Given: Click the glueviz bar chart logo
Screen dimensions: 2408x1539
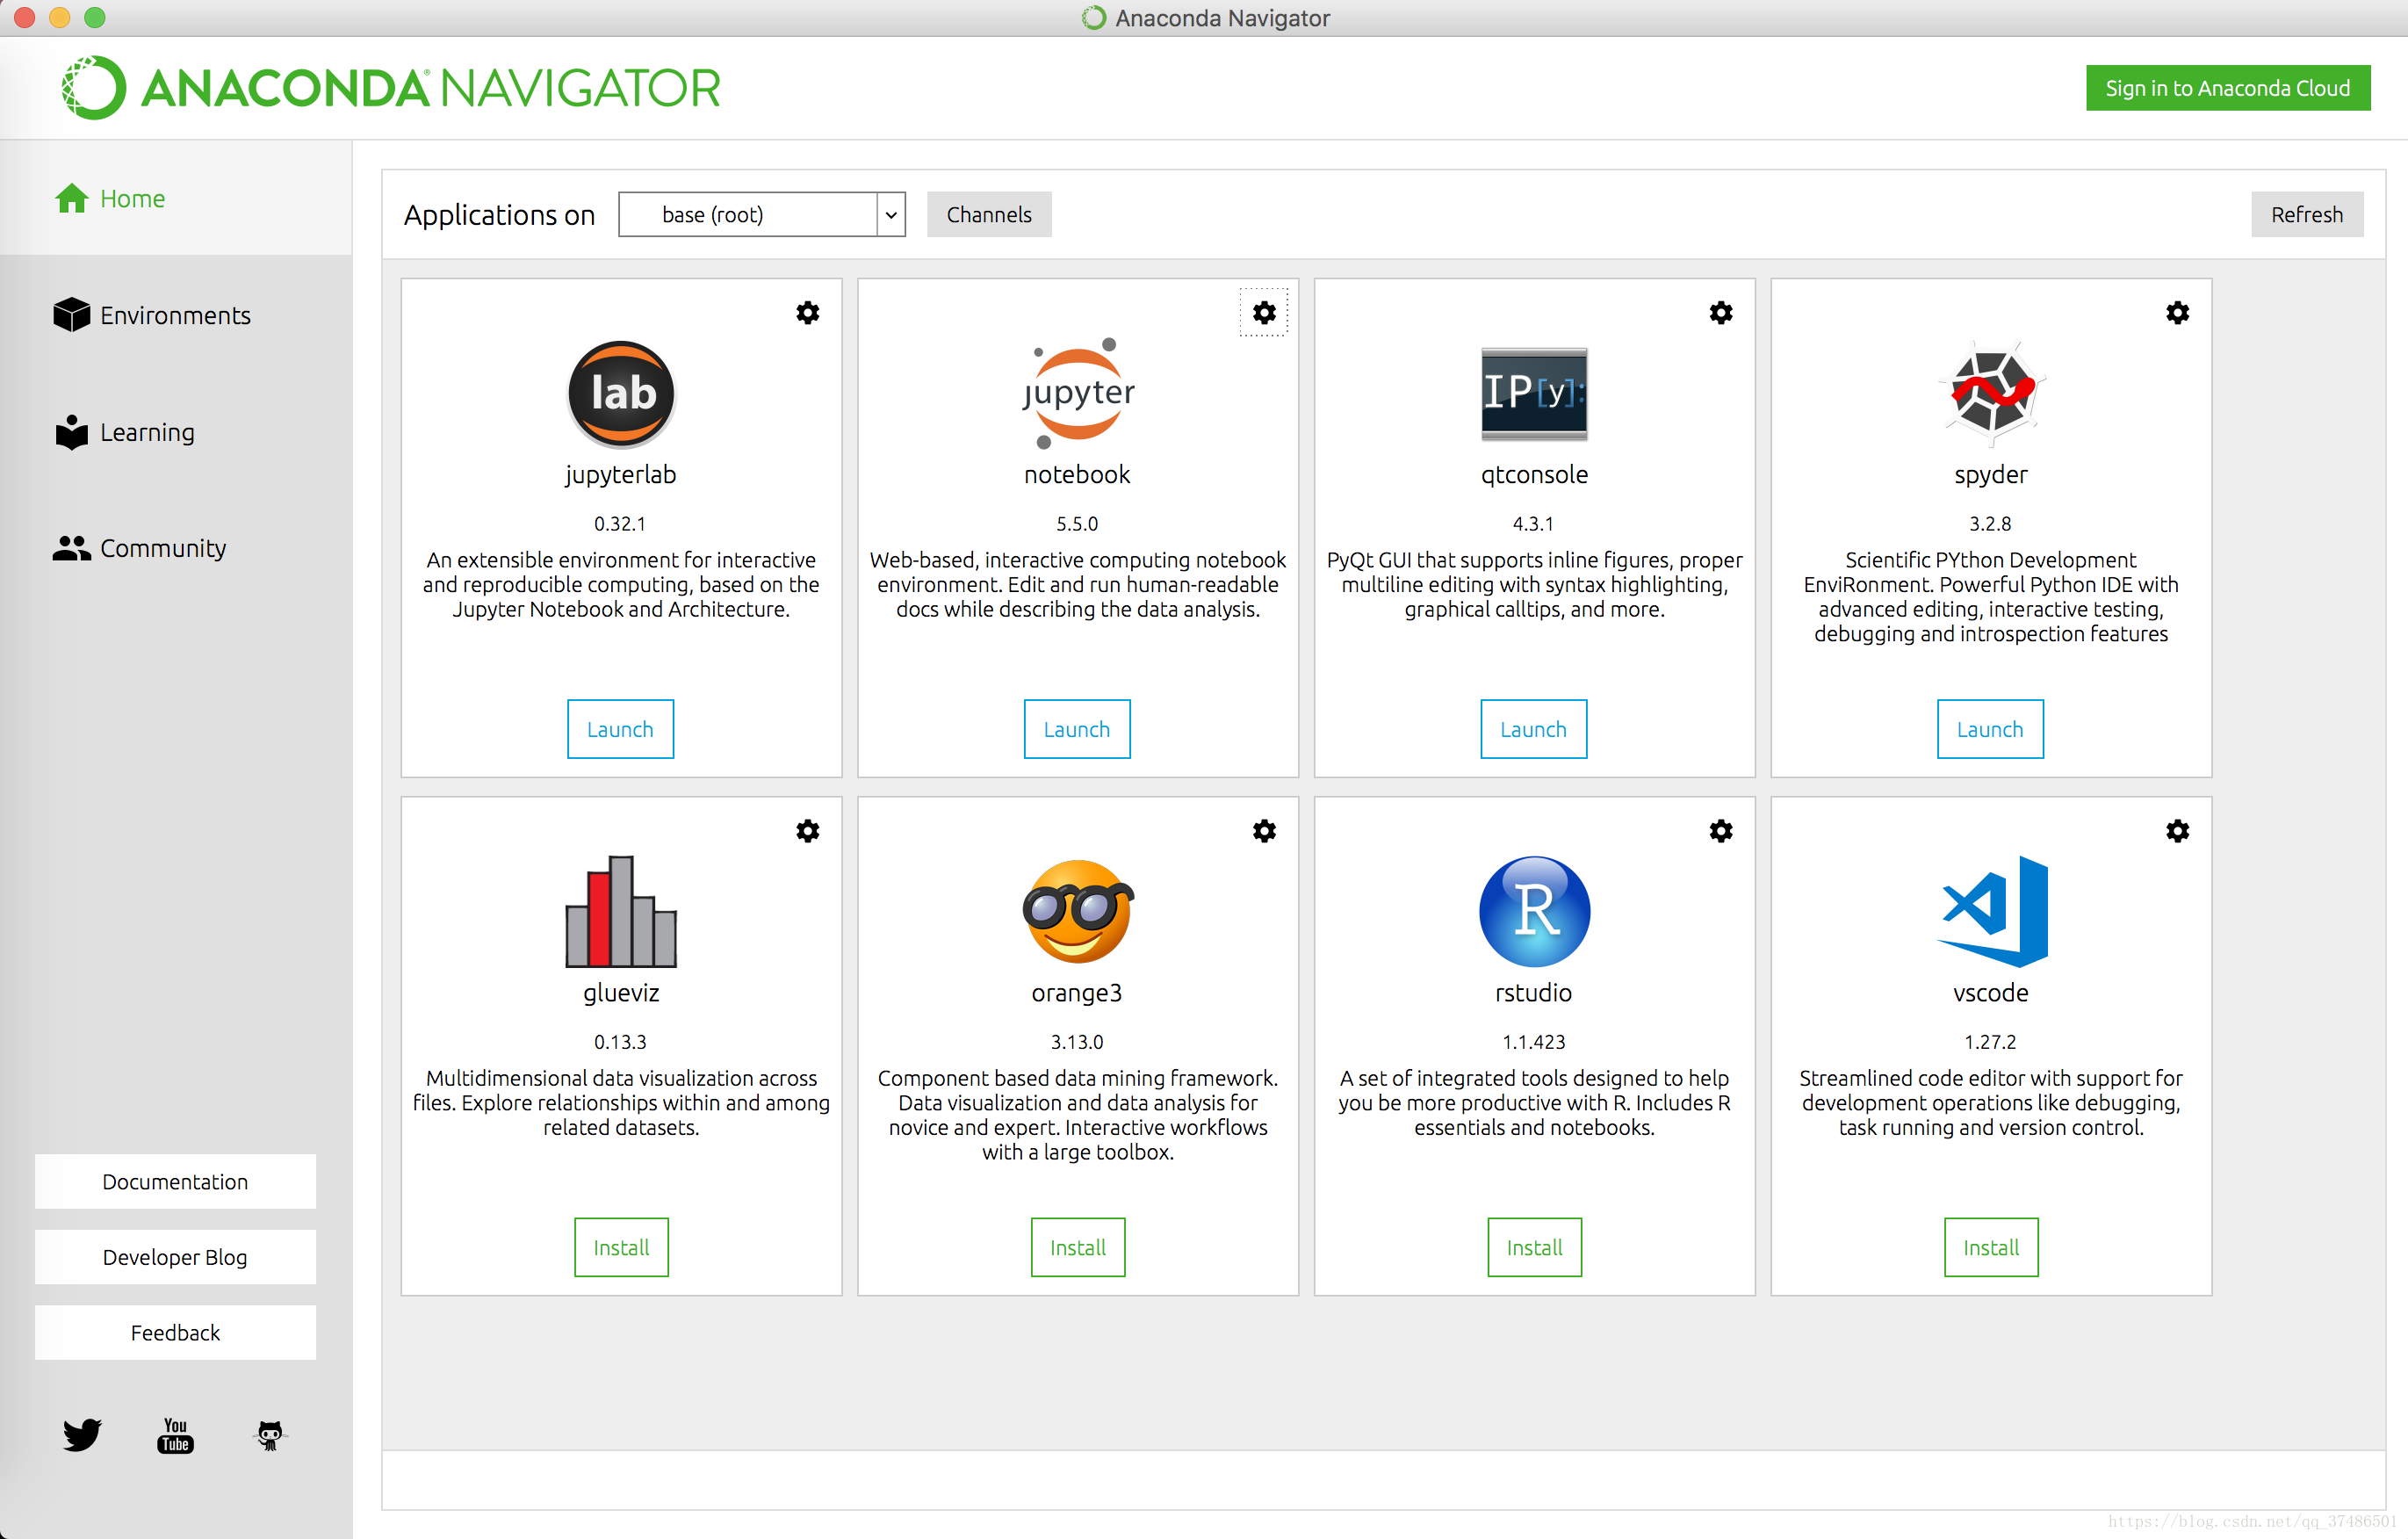Looking at the screenshot, I should click(x=621, y=911).
